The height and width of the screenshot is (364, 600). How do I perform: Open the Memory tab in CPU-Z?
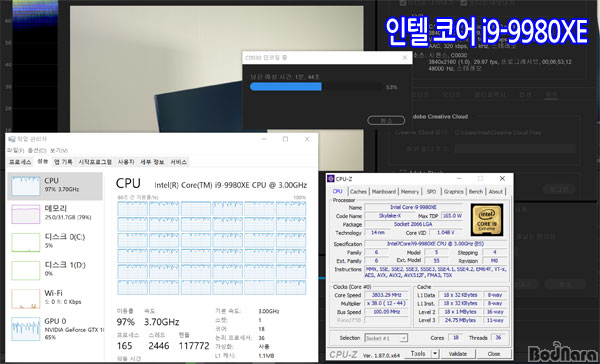(410, 192)
